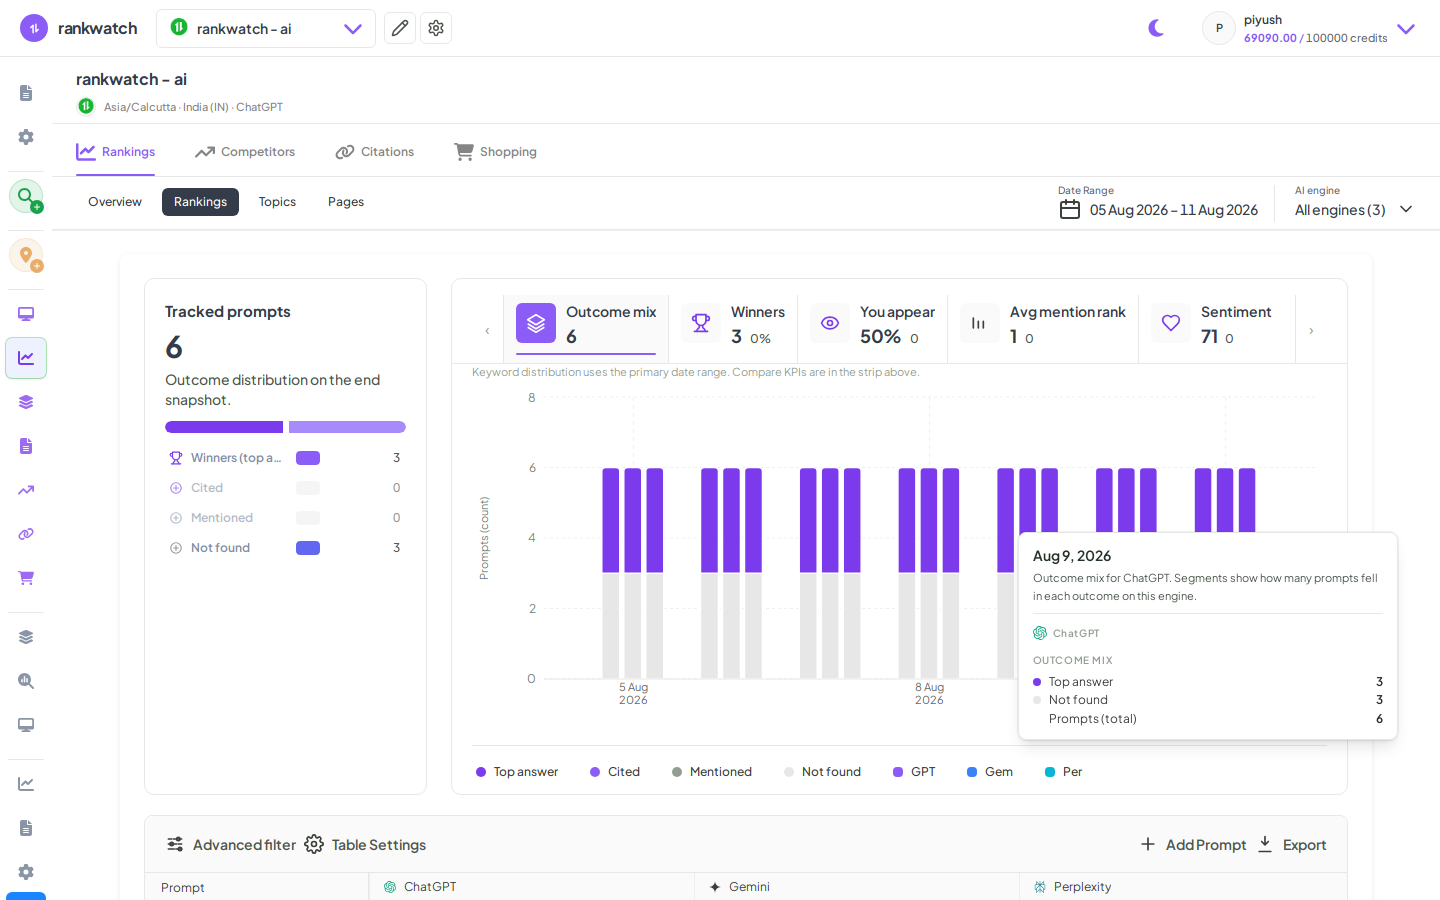Open the Advanced filter
1440x900 pixels.
click(x=231, y=845)
